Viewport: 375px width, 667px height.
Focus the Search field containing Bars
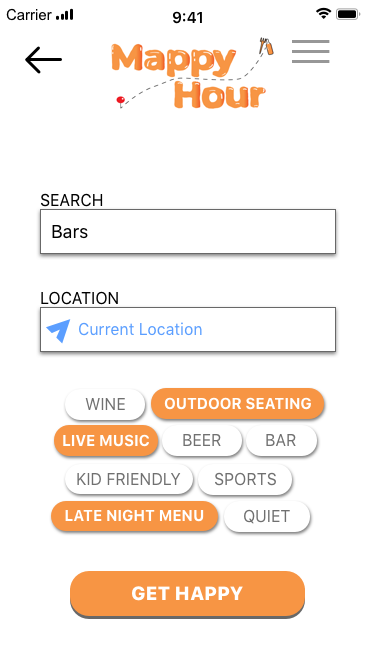(x=188, y=231)
